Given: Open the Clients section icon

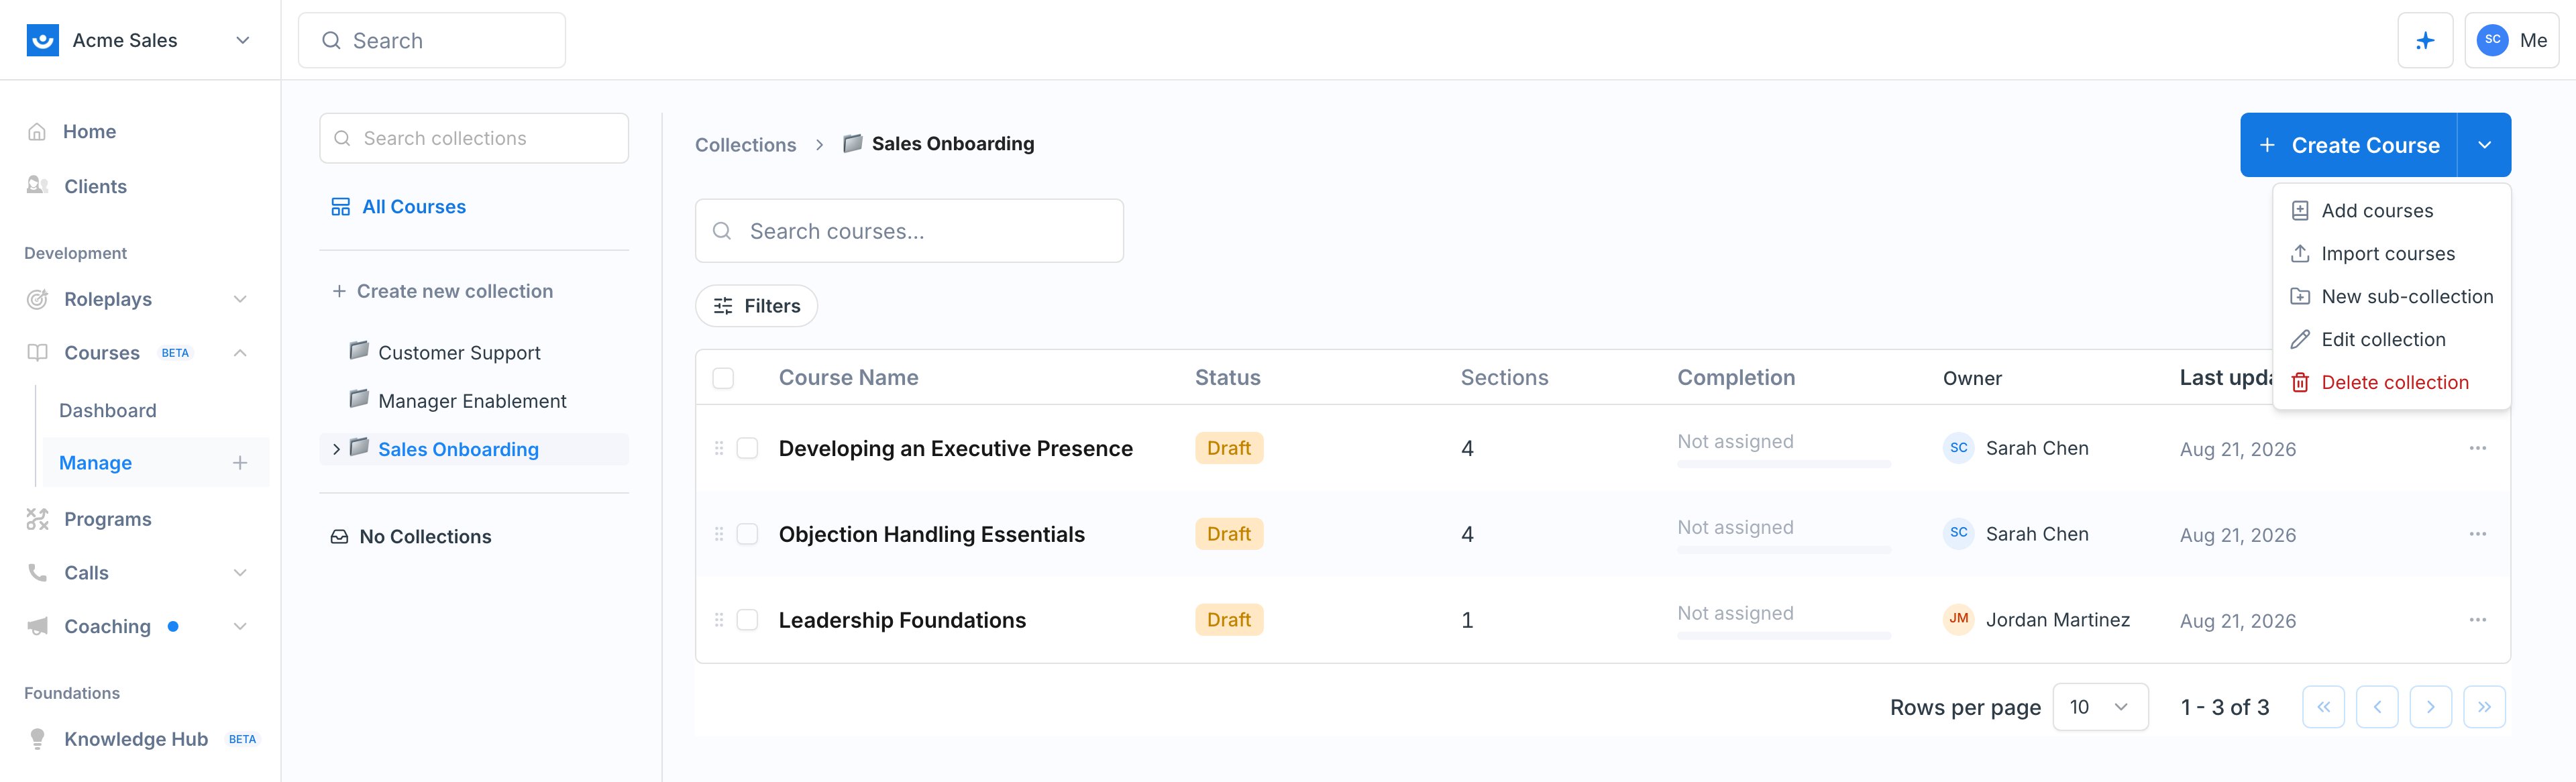Looking at the screenshot, I should pos(37,186).
